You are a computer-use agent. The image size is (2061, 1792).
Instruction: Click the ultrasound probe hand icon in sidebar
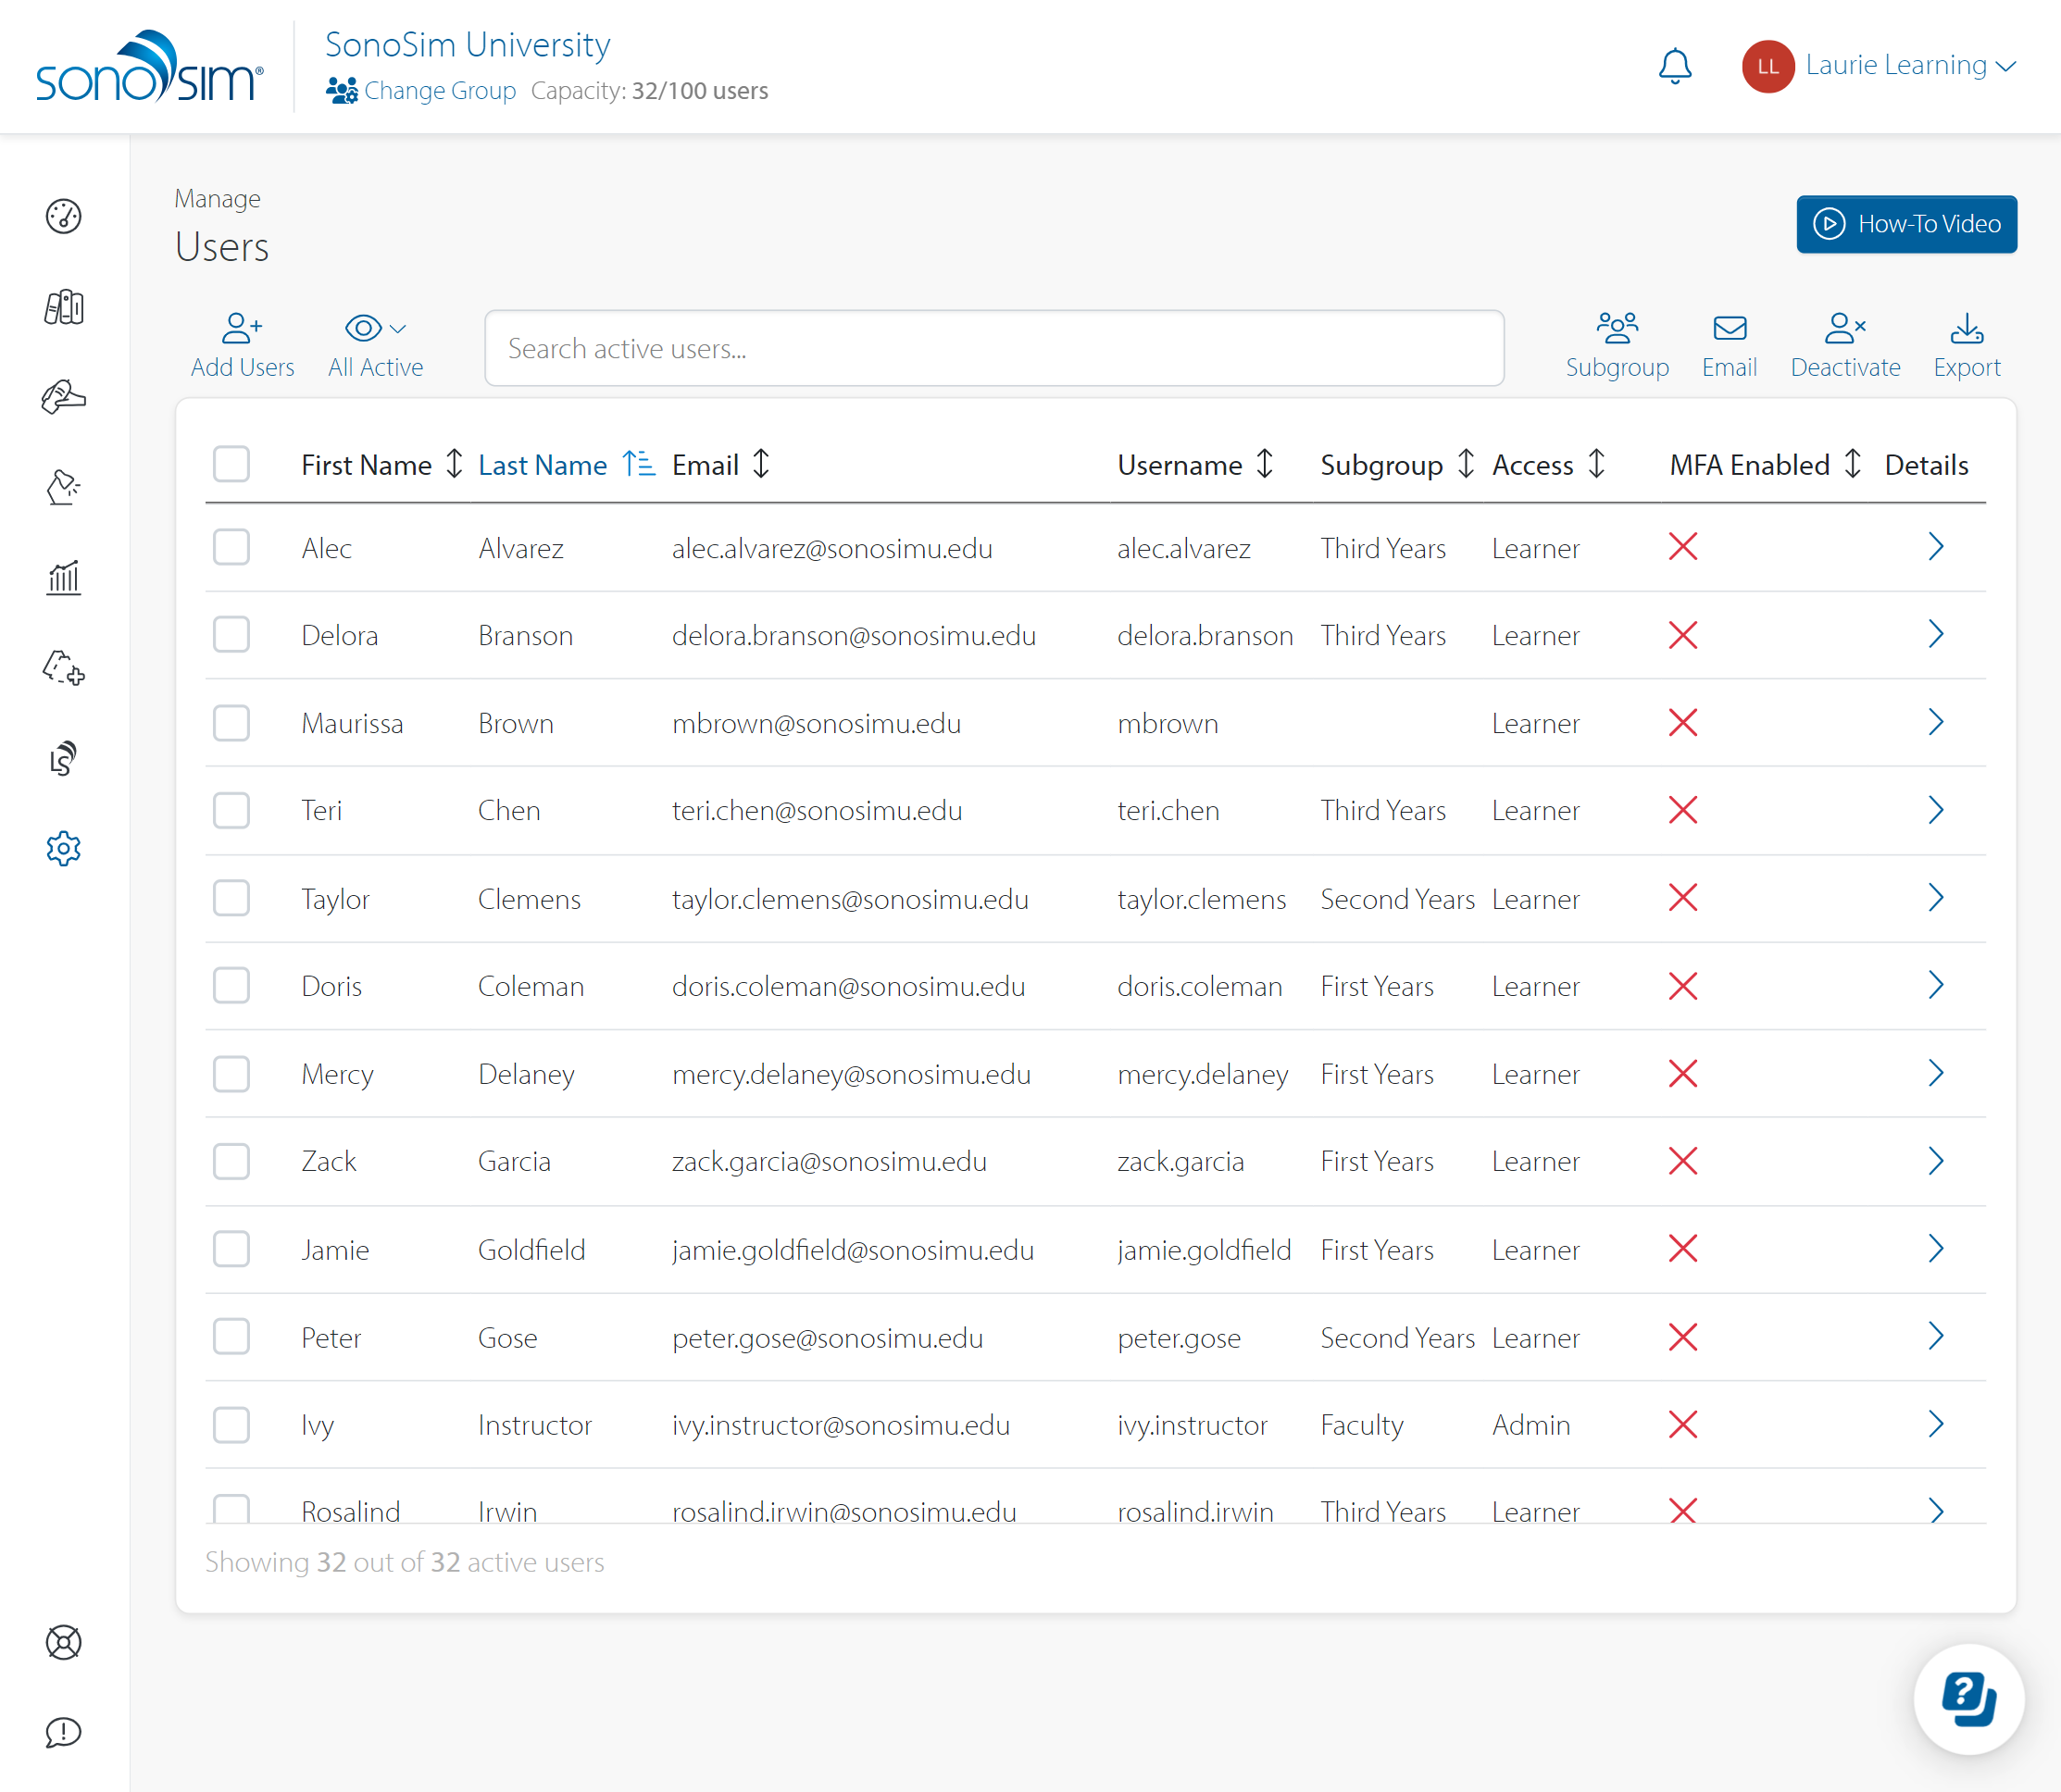63,397
